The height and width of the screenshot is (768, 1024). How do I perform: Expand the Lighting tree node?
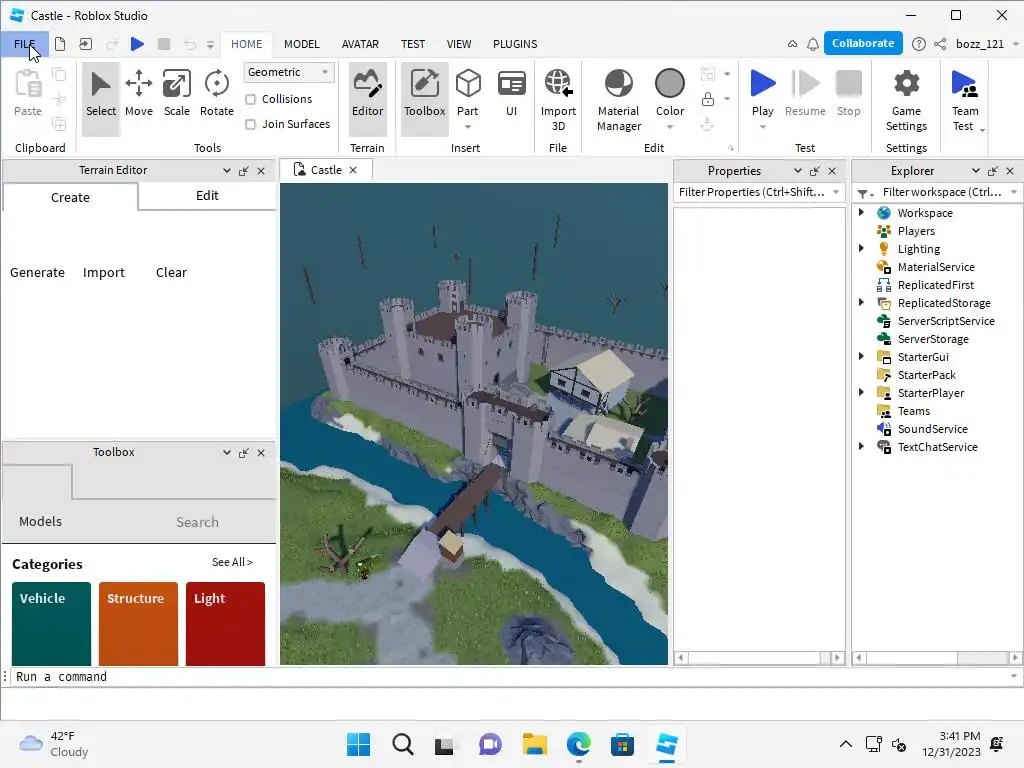coord(861,248)
